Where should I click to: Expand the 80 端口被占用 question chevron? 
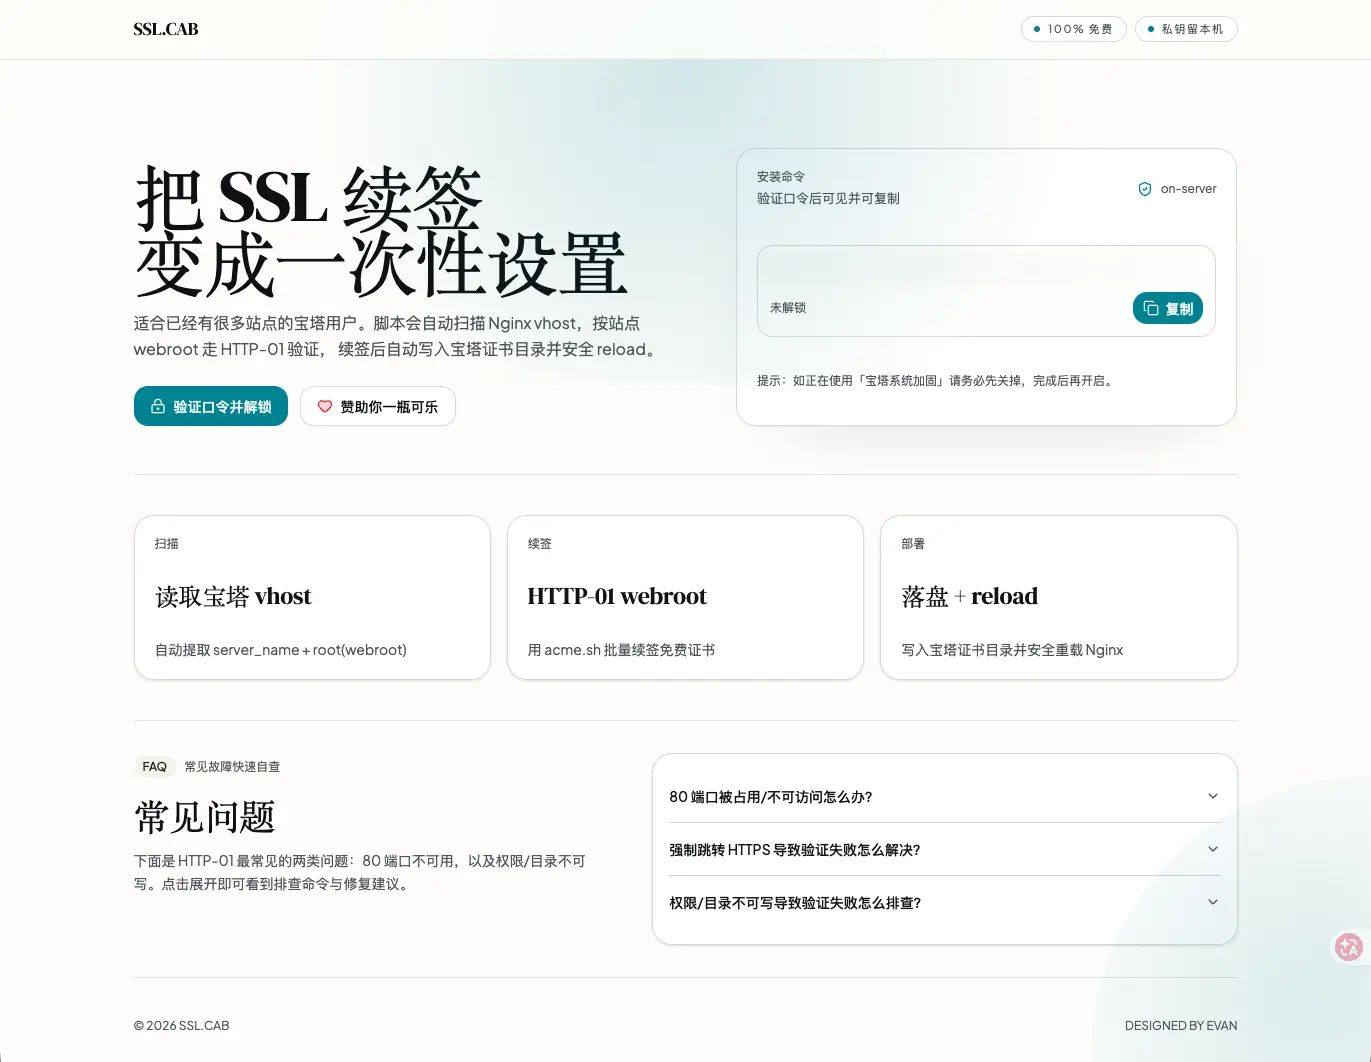pyautogui.click(x=1213, y=796)
